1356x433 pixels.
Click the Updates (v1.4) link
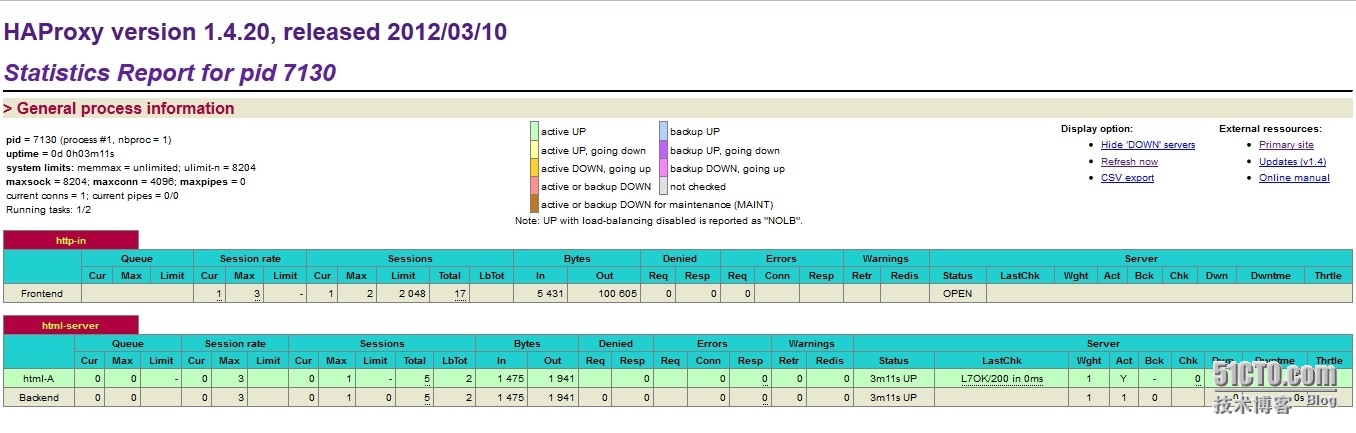pos(1292,161)
